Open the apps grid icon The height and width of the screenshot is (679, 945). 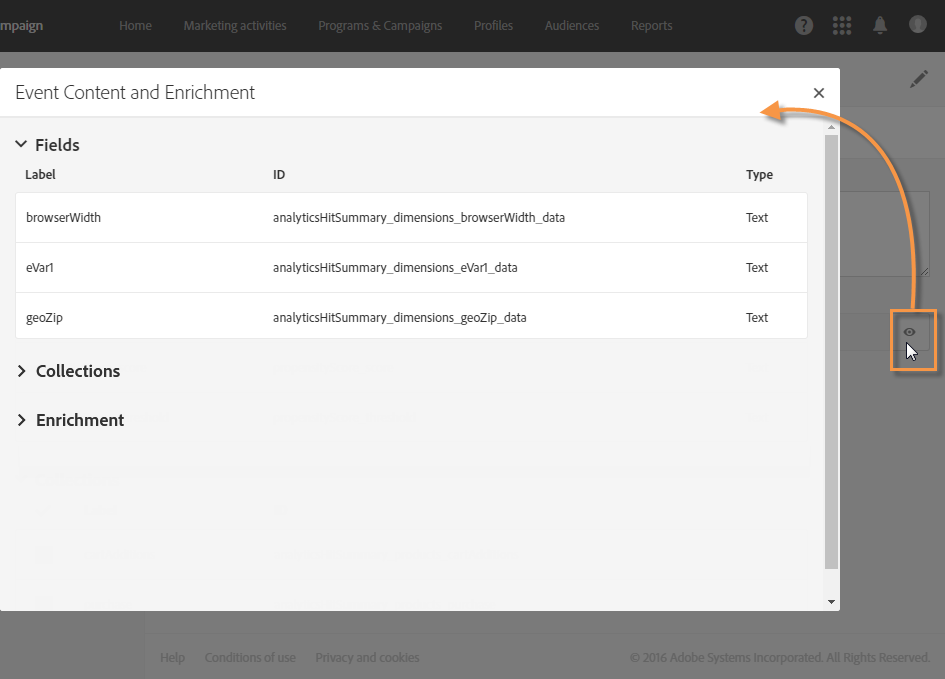pos(842,25)
